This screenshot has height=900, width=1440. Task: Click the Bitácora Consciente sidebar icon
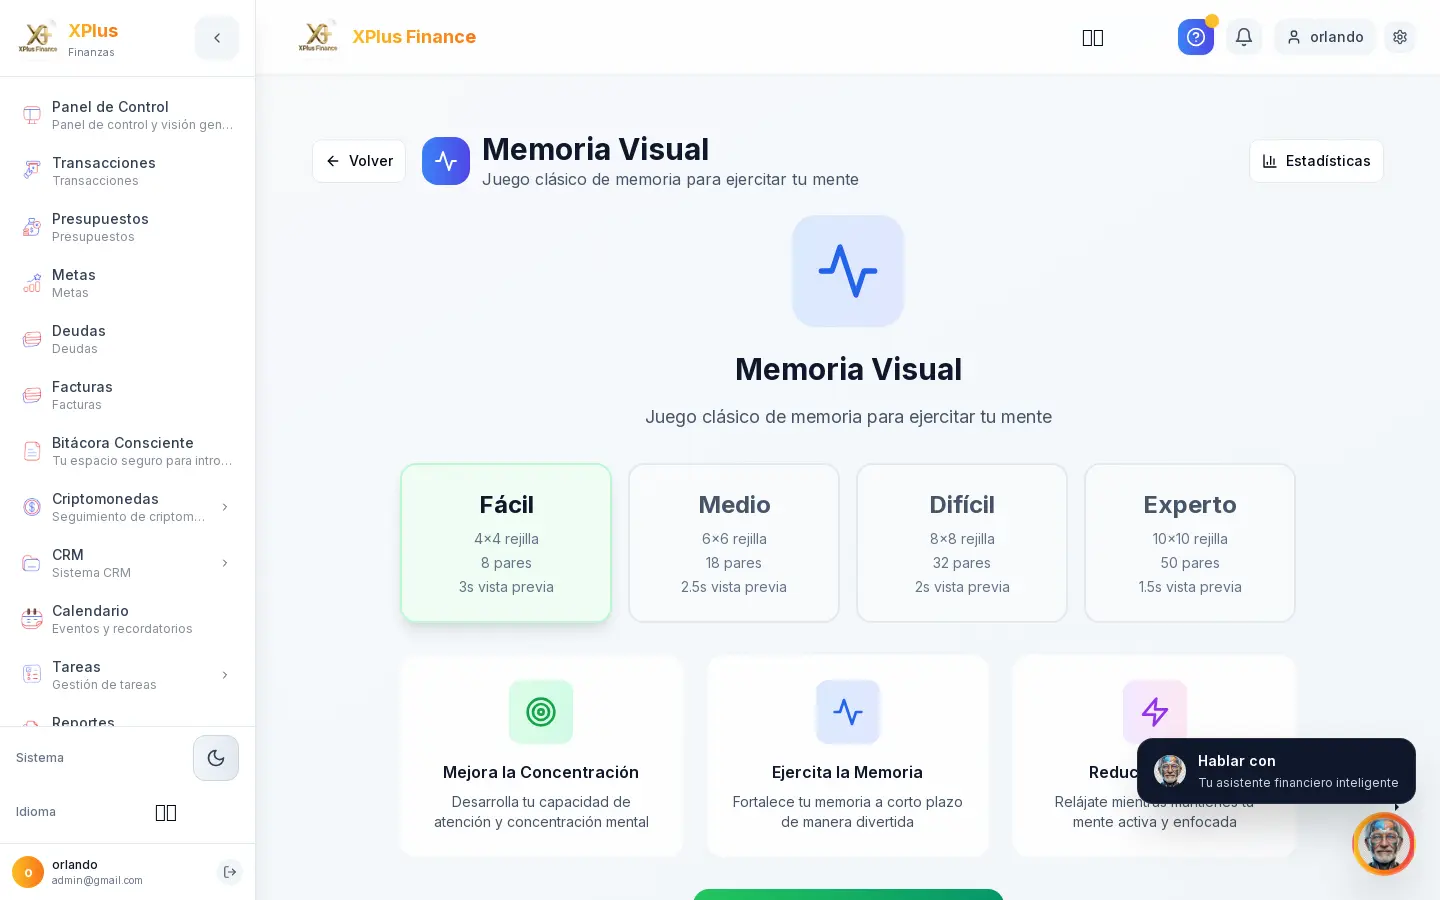tap(32, 451)
